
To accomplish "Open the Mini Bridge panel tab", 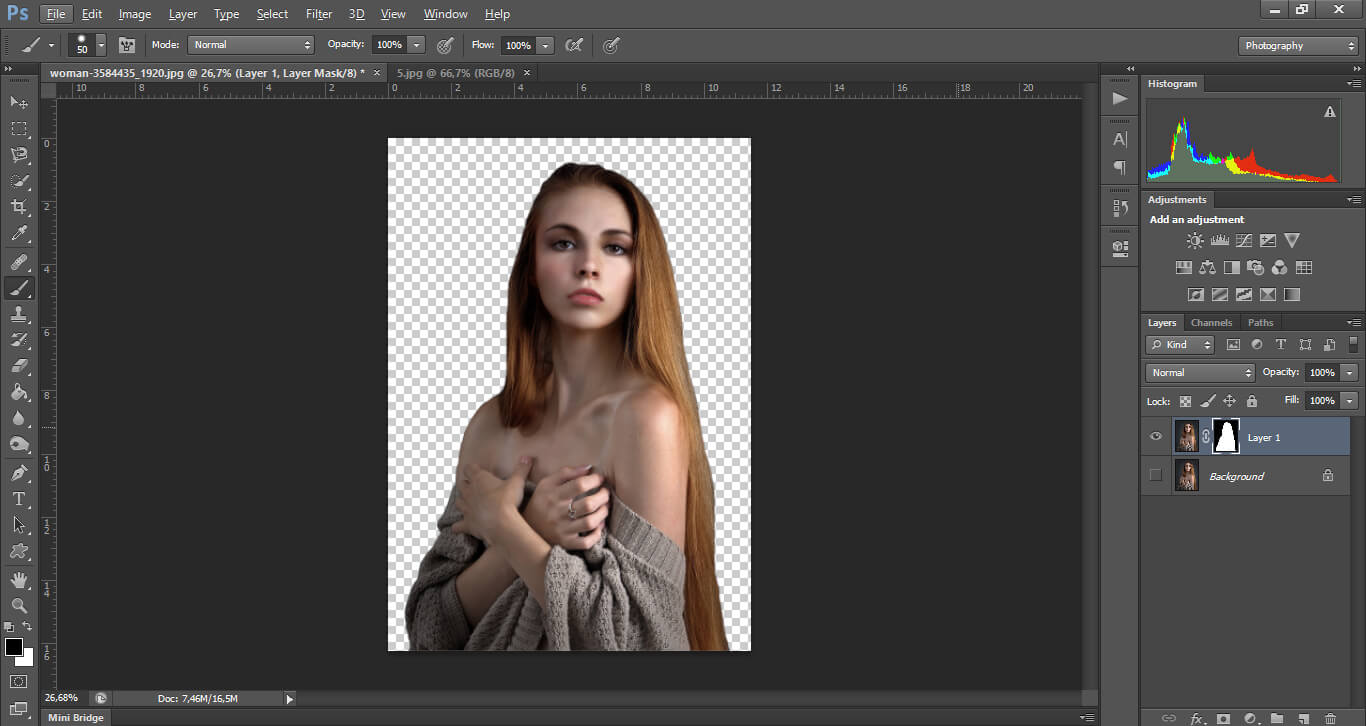I will [75, 717].
